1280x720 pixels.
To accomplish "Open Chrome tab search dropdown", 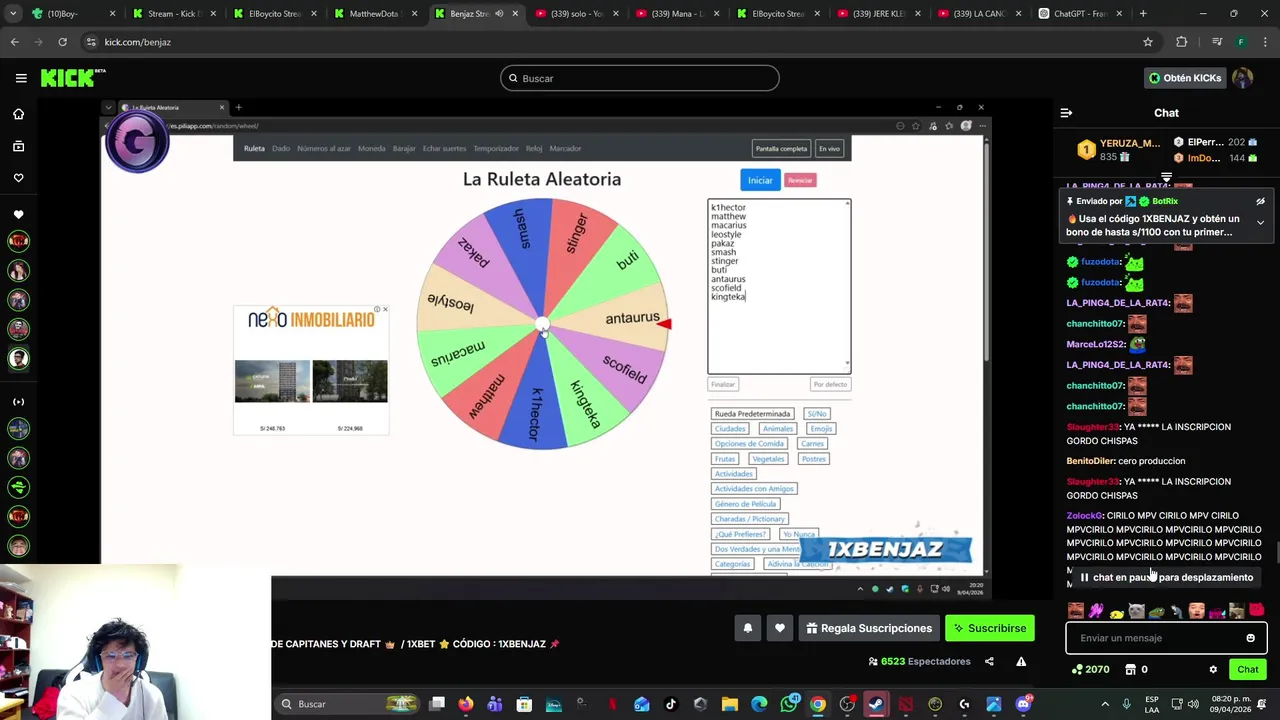I will click(14, 14).
